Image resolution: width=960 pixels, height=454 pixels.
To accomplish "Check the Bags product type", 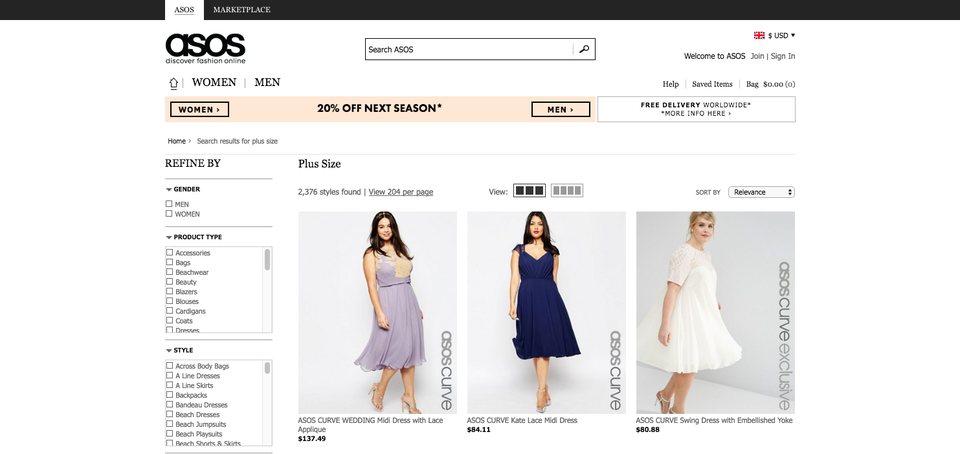I will (x=170, y=262).
